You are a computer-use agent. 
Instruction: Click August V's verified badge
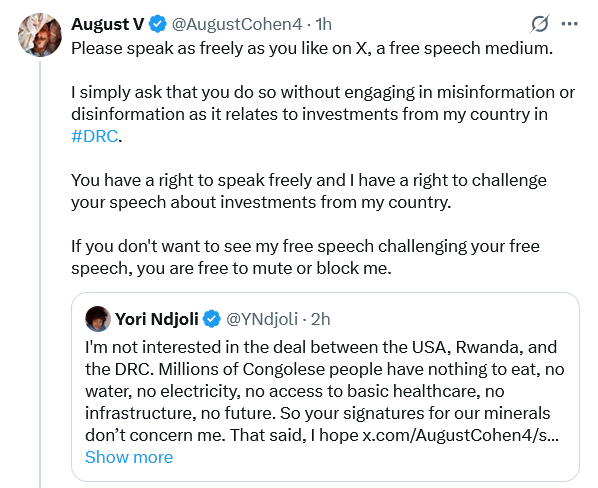tap(158, 24)
